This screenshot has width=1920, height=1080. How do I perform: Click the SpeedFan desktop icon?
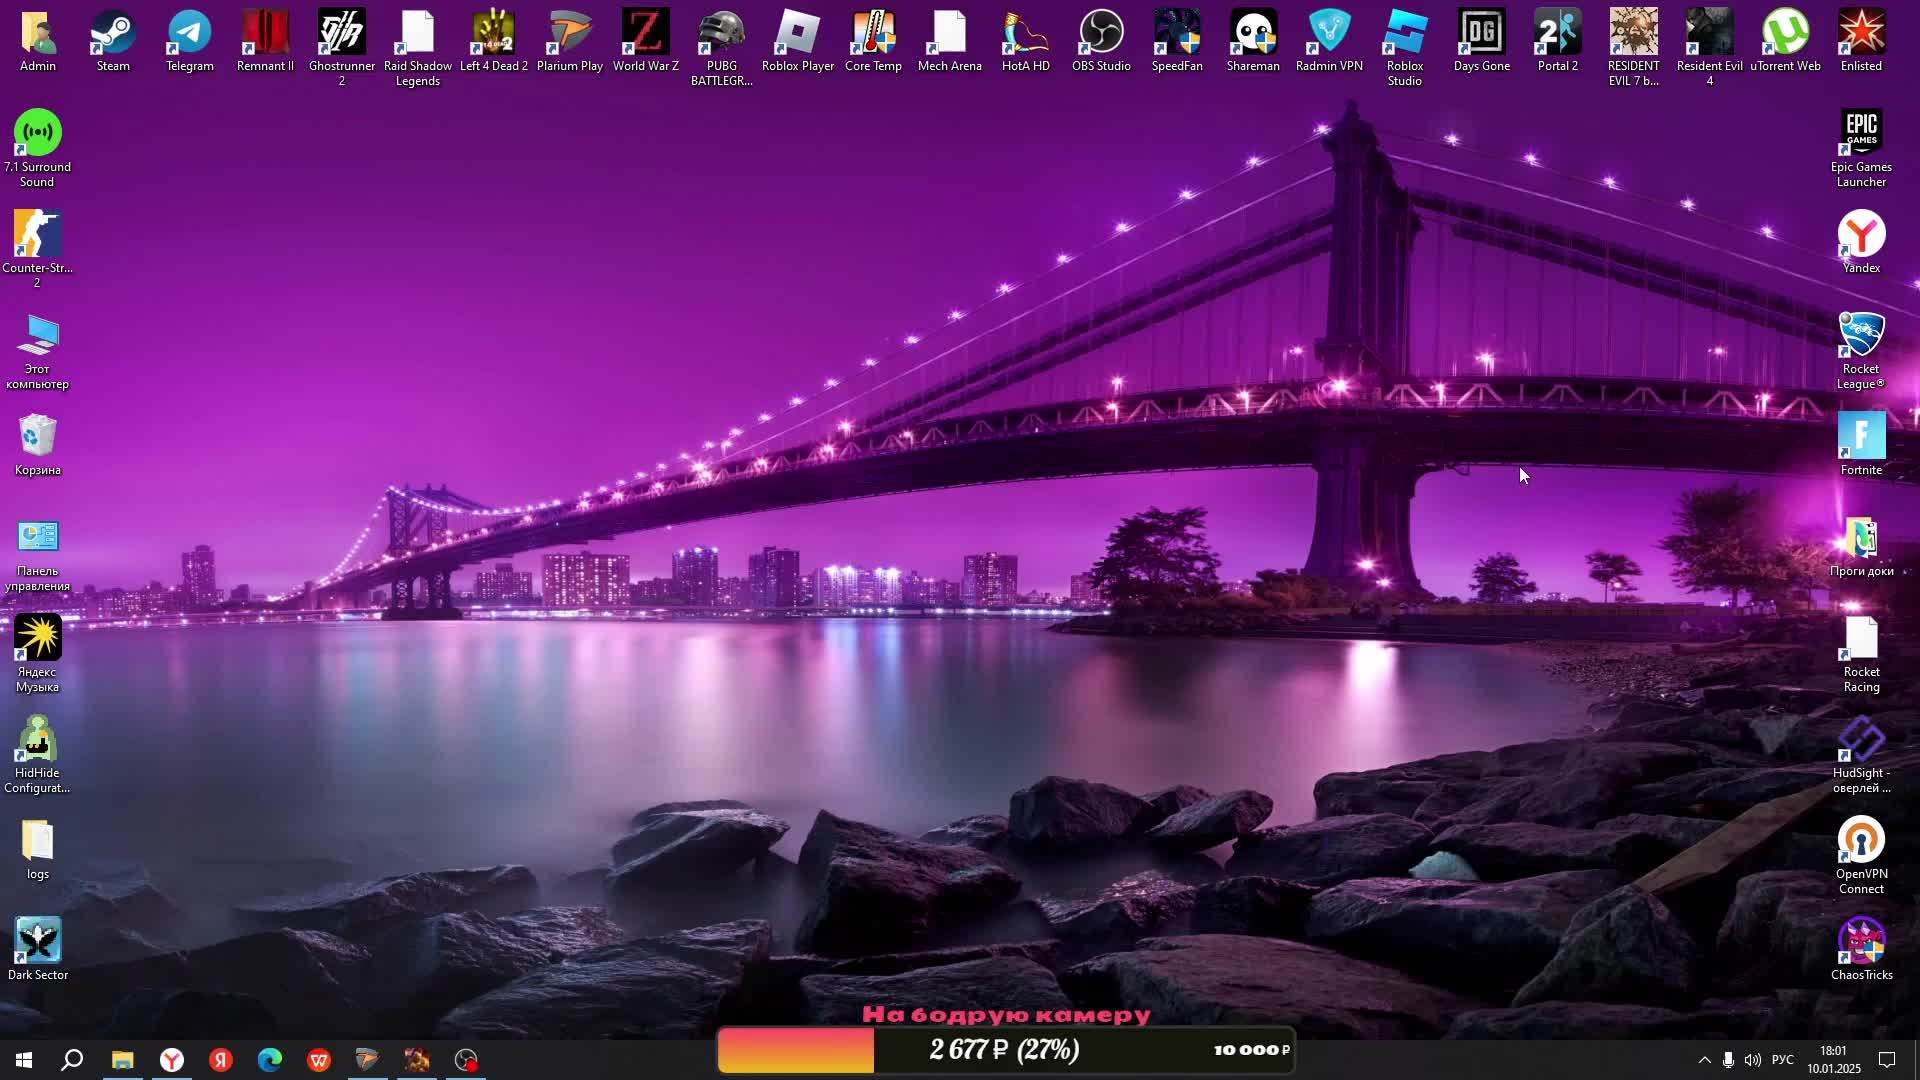(1177, 40)
